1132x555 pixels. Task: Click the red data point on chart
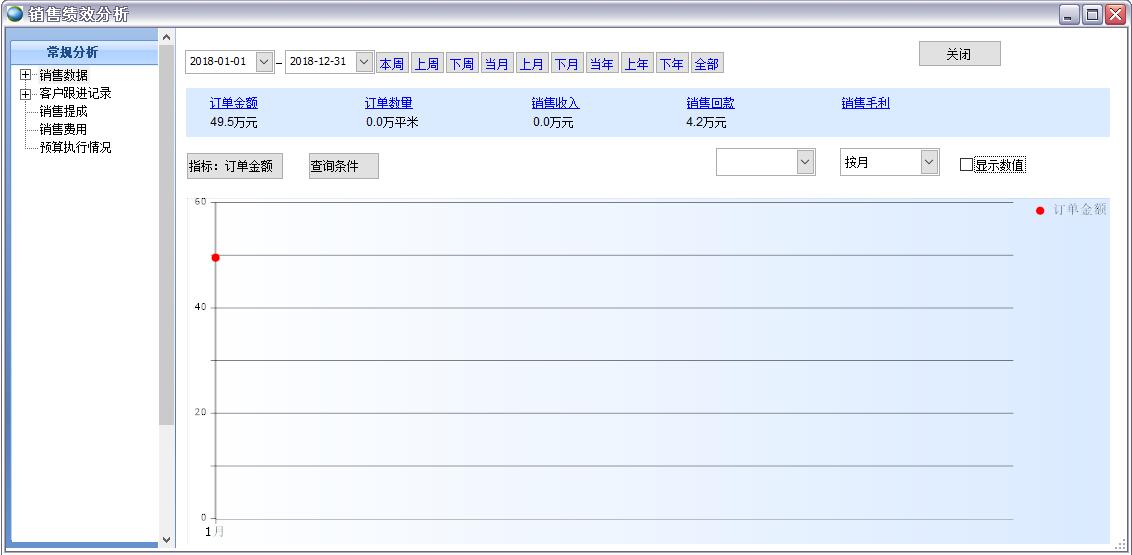(x=215, y=257)
